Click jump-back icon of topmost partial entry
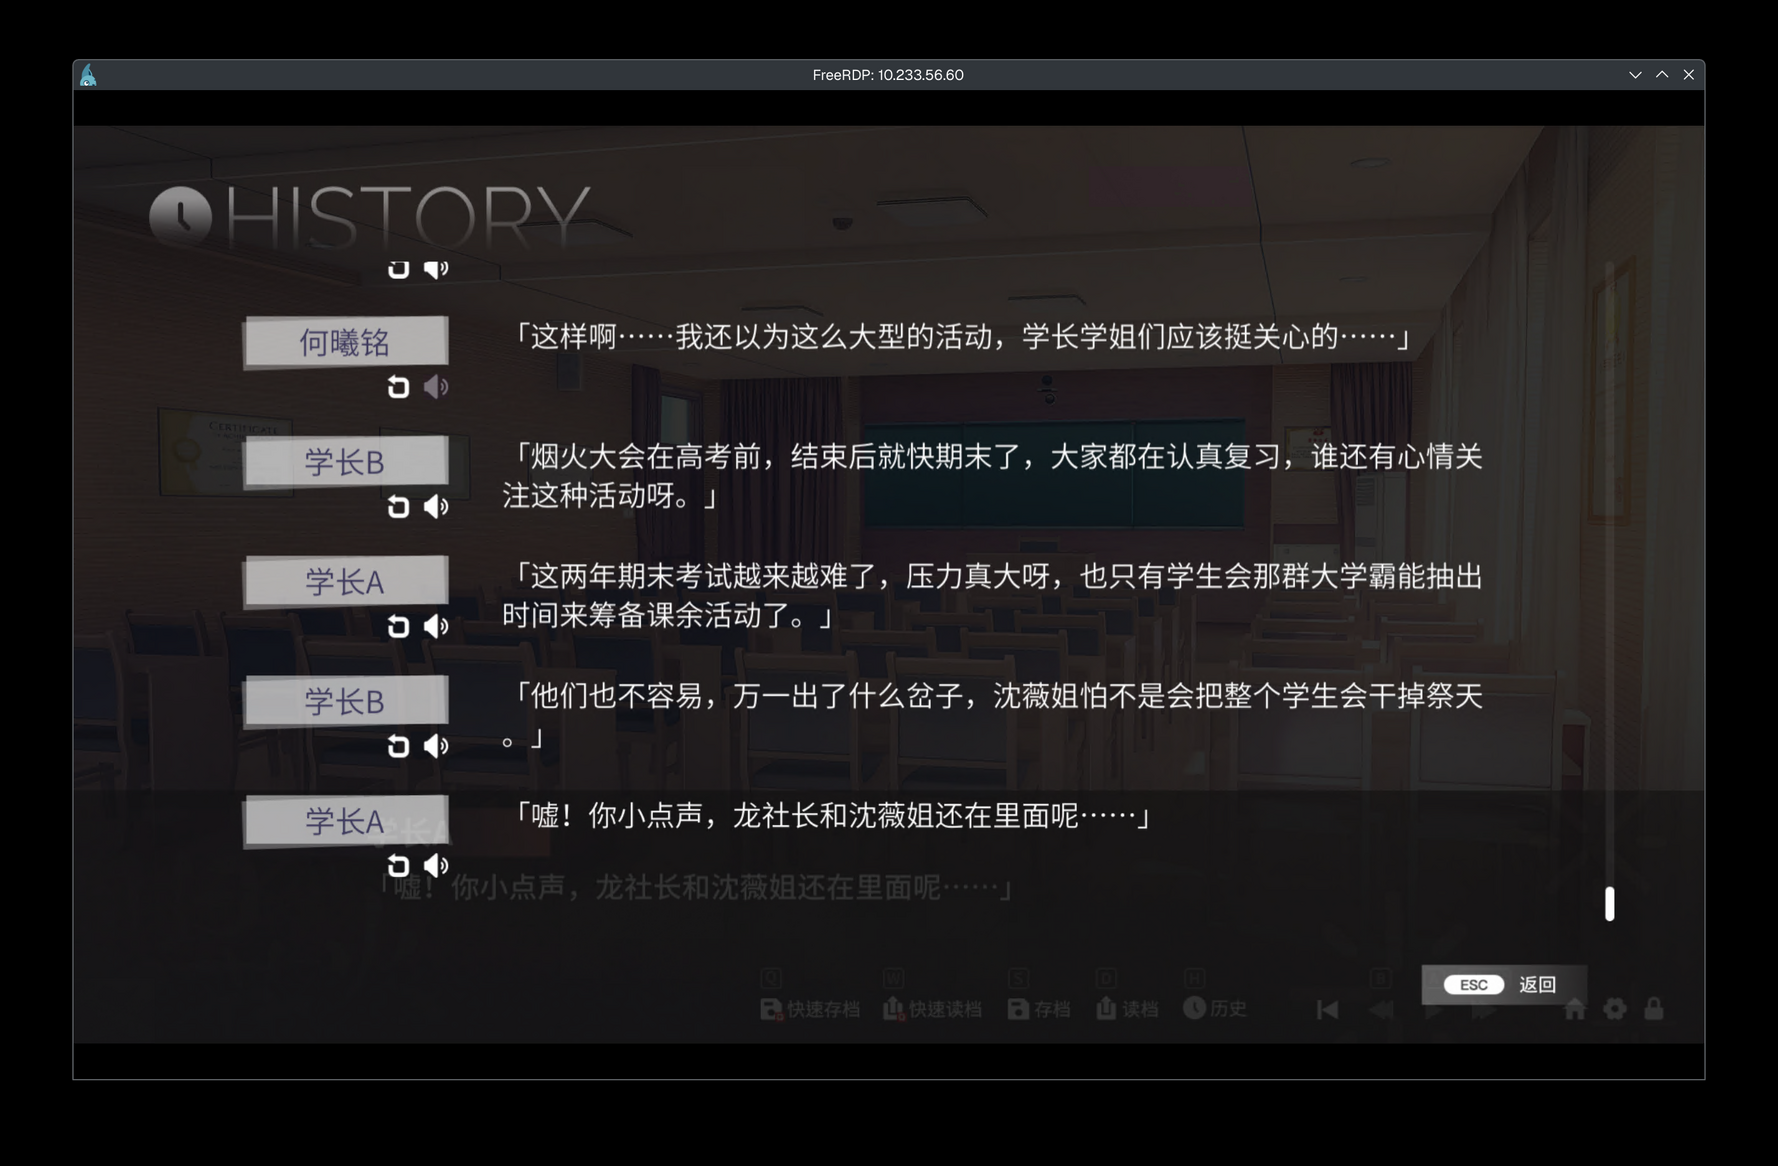The image size is (1778, 1166). [x=398, y=269]
